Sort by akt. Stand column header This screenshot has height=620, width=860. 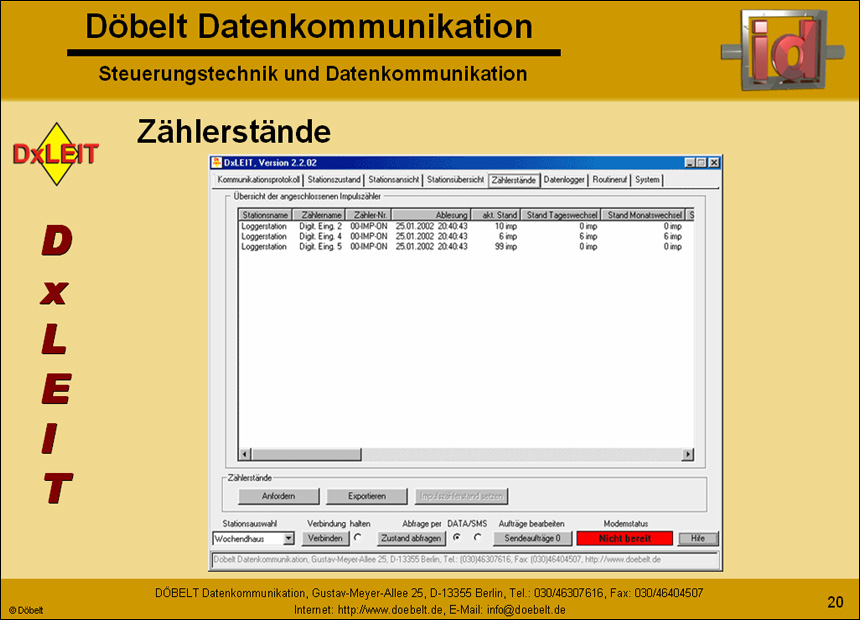(496, 215)
